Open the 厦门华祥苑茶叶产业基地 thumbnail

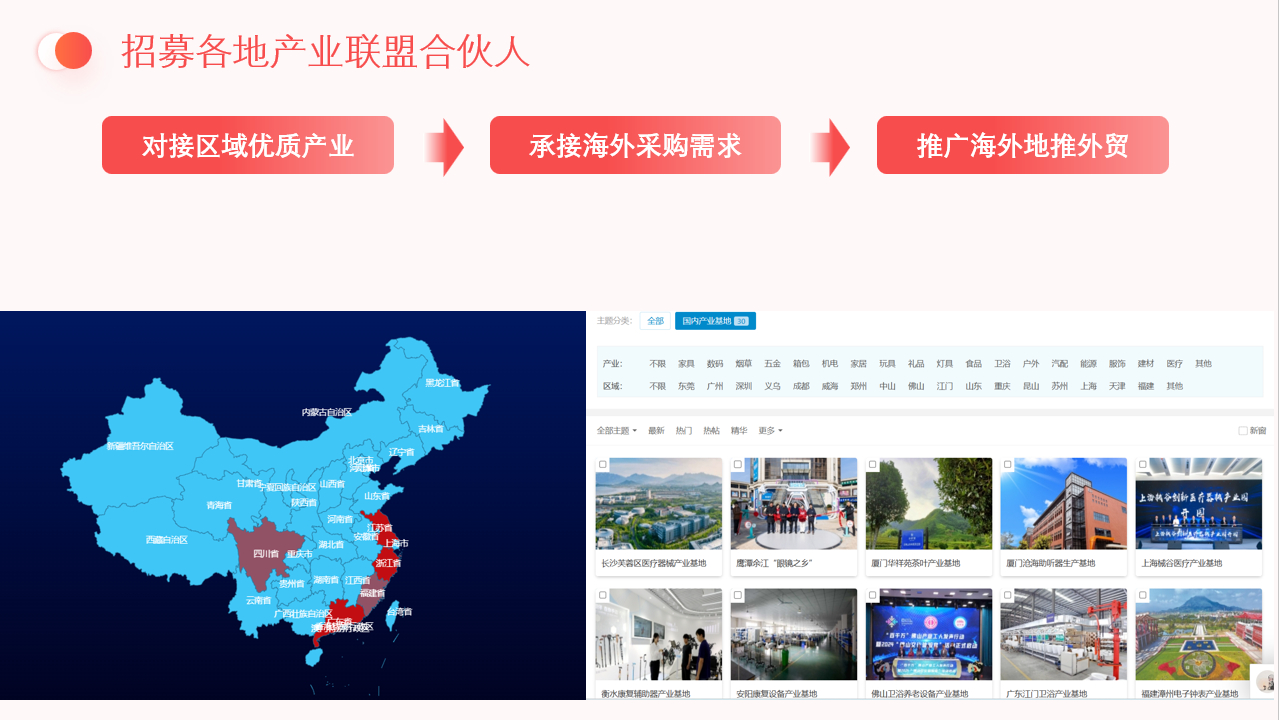coord(928,504)
